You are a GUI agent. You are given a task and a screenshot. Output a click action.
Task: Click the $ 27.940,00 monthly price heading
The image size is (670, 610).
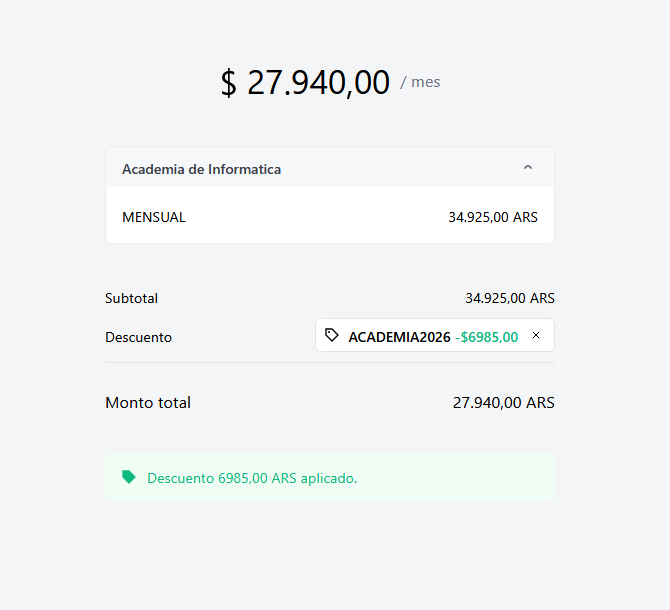click(305, 82)
